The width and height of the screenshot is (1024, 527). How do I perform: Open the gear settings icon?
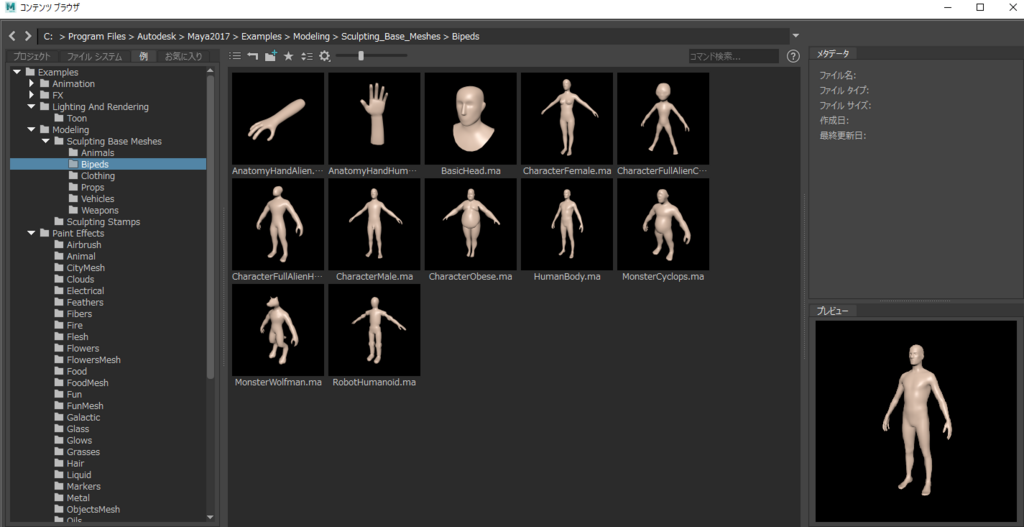[325, 56]
